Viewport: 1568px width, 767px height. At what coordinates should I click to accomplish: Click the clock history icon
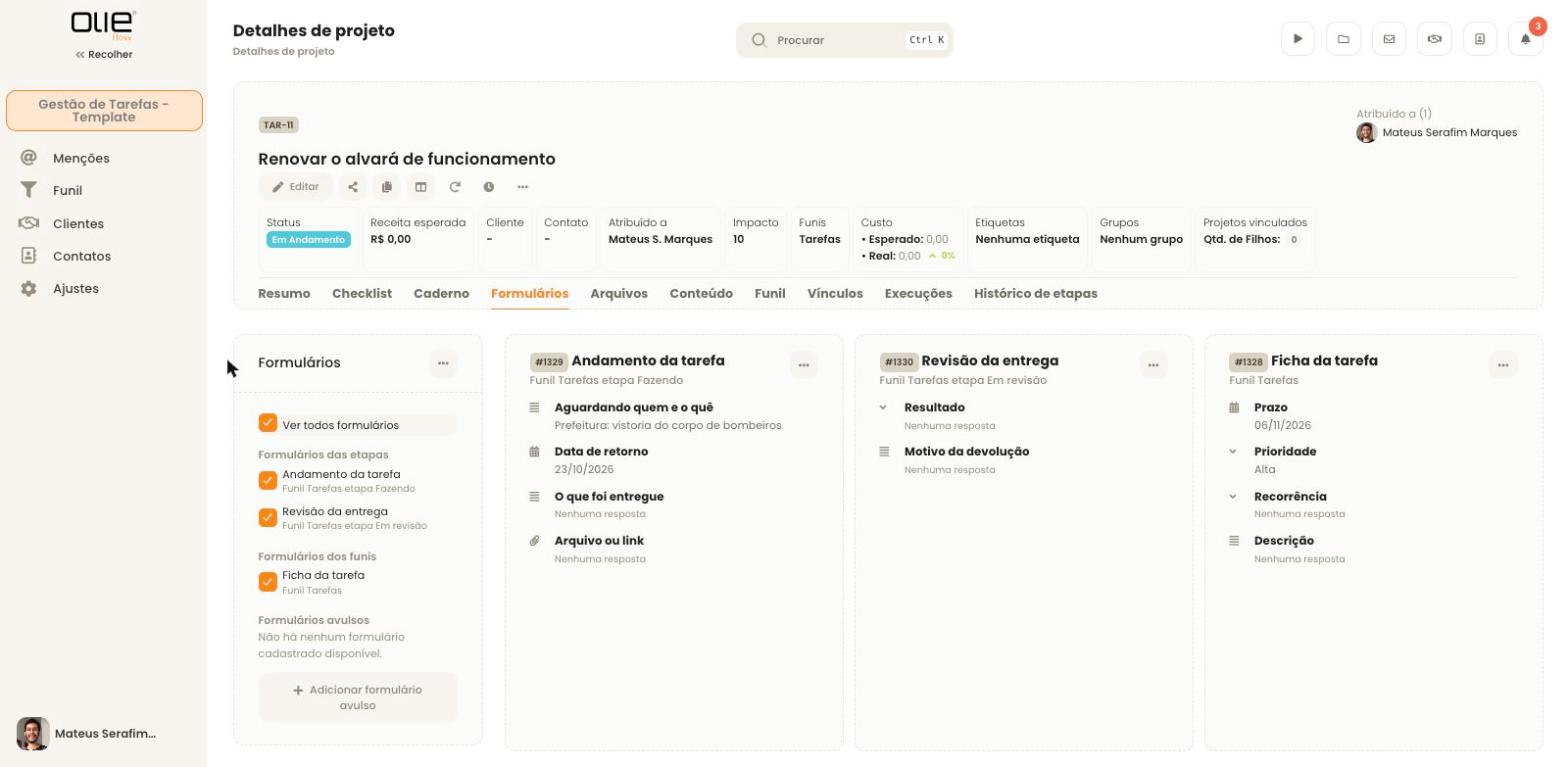click(488, 187)
